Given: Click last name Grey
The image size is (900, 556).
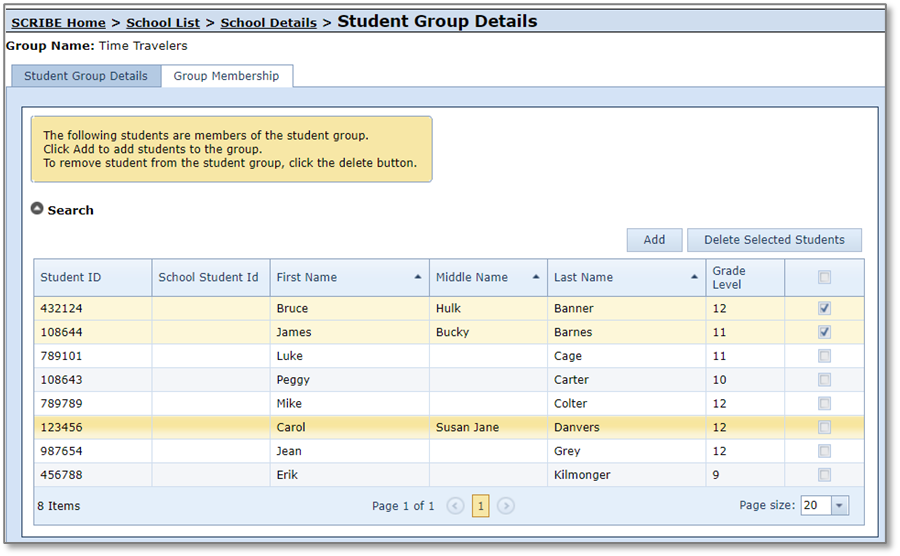Looking at the screenshot, I should tap(567, 451).
